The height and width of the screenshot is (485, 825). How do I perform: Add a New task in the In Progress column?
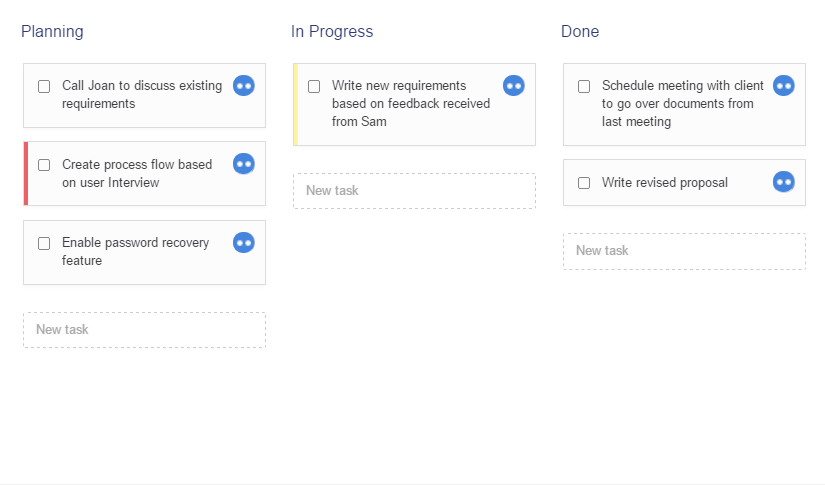click(414, 191)
